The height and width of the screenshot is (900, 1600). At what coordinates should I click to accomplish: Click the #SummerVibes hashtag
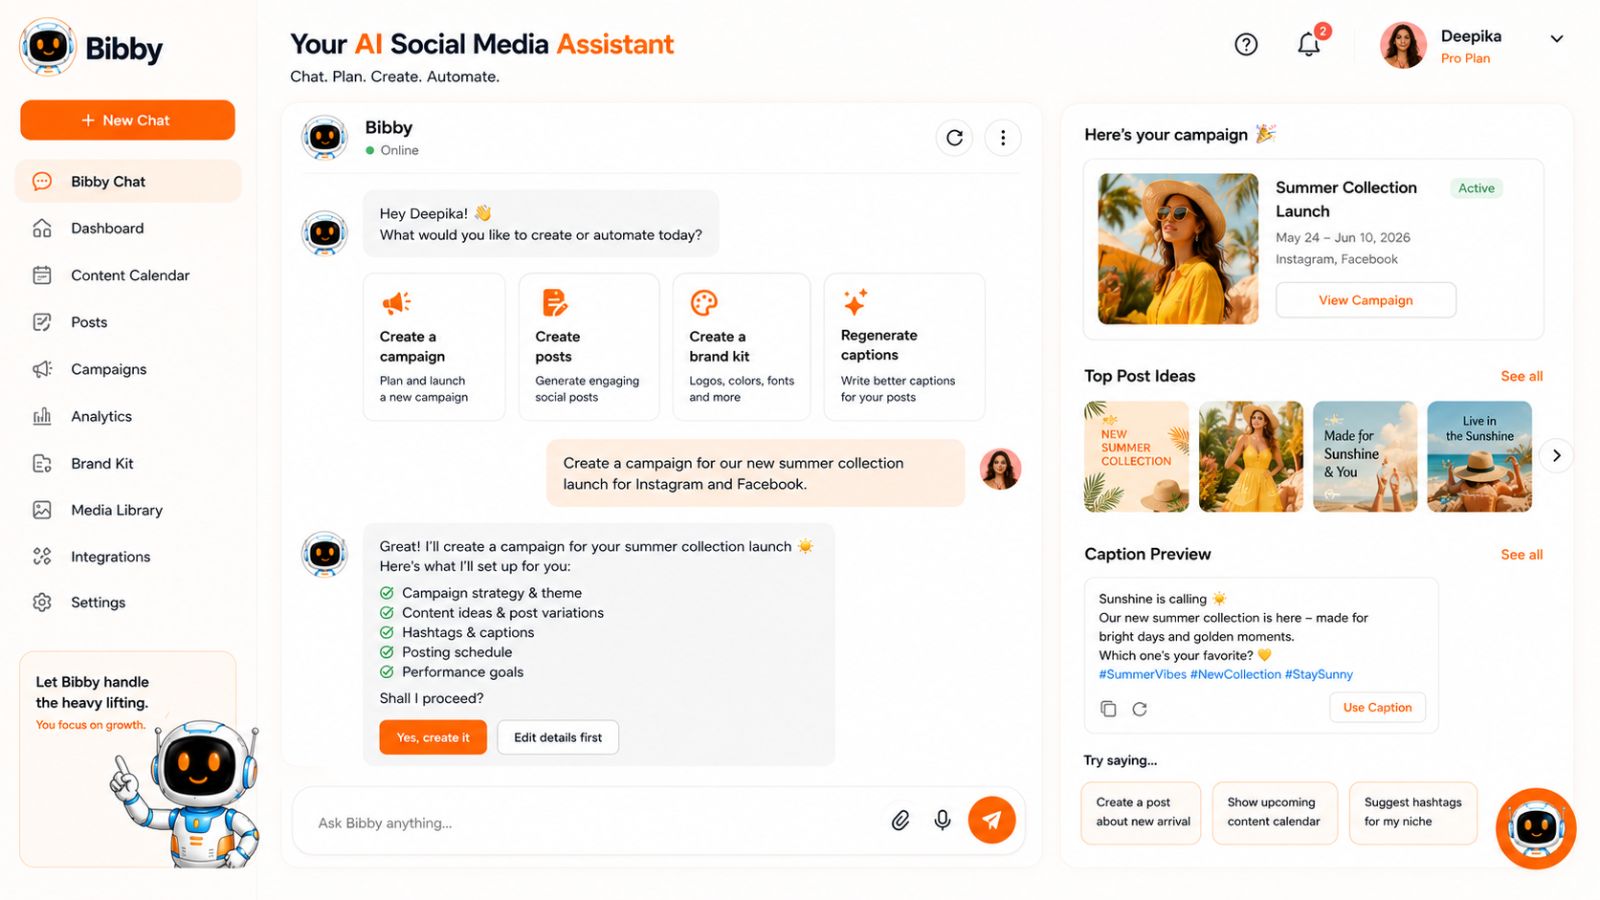click(x=1142, y=674)
